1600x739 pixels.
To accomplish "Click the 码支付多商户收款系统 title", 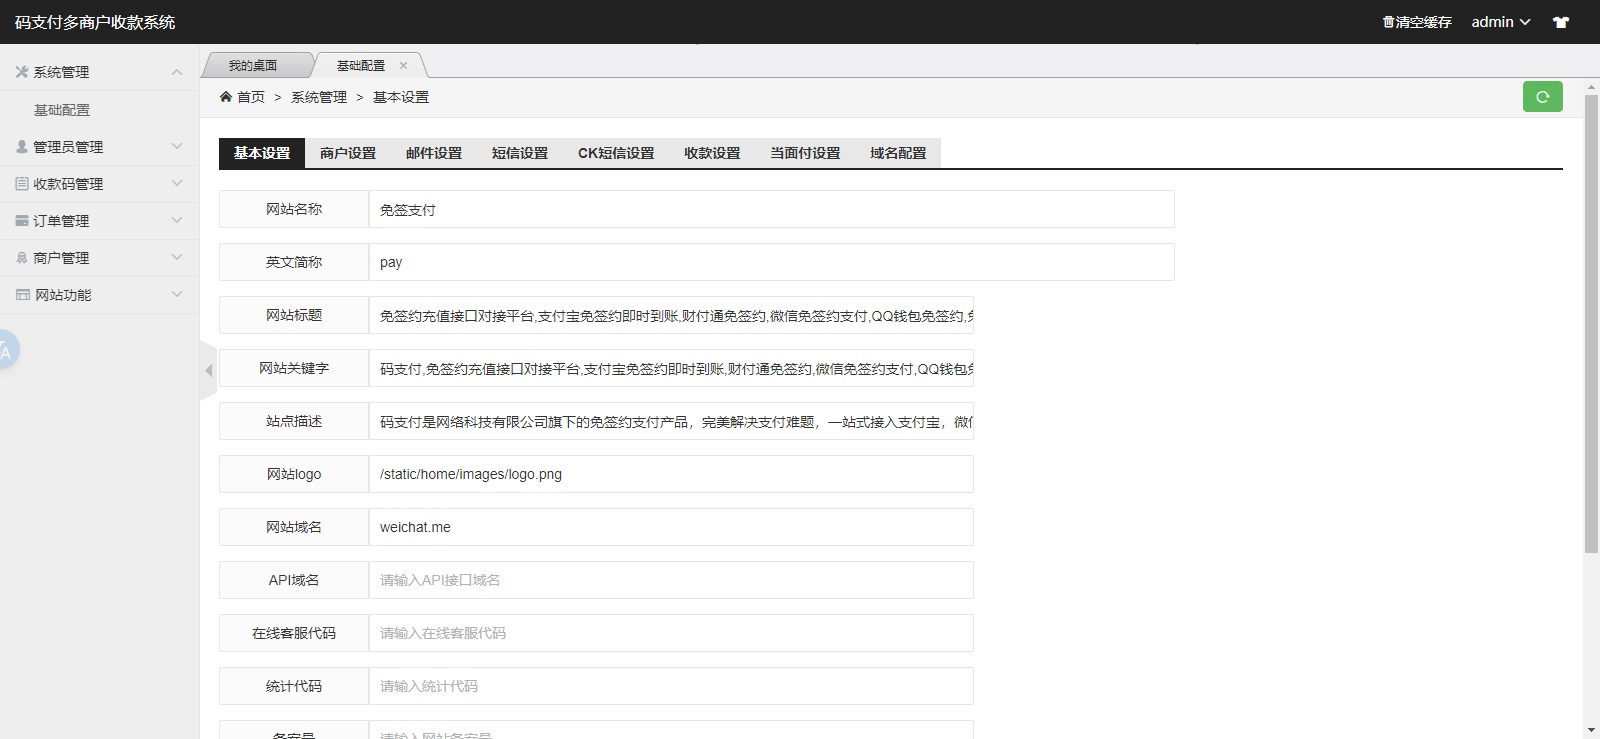I will tap(95, 22).
